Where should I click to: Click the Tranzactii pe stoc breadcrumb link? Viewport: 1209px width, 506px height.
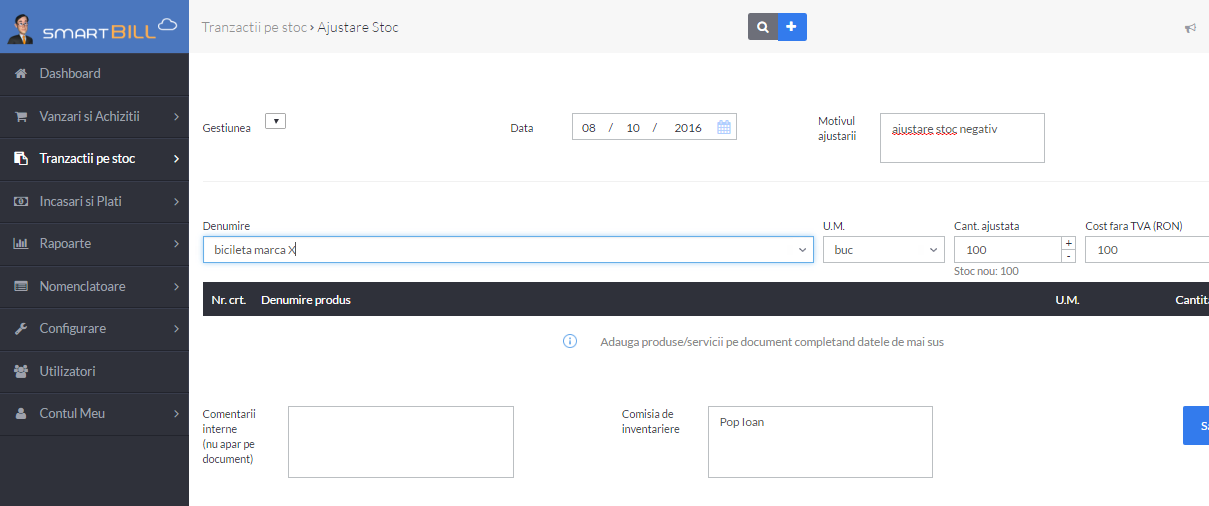tap(254, 27)
